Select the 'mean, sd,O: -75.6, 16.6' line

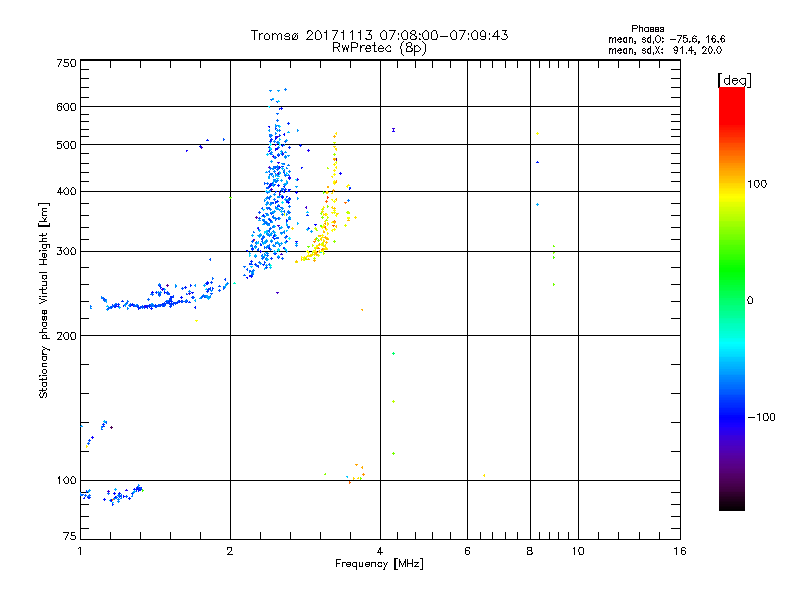click(666, 39)
